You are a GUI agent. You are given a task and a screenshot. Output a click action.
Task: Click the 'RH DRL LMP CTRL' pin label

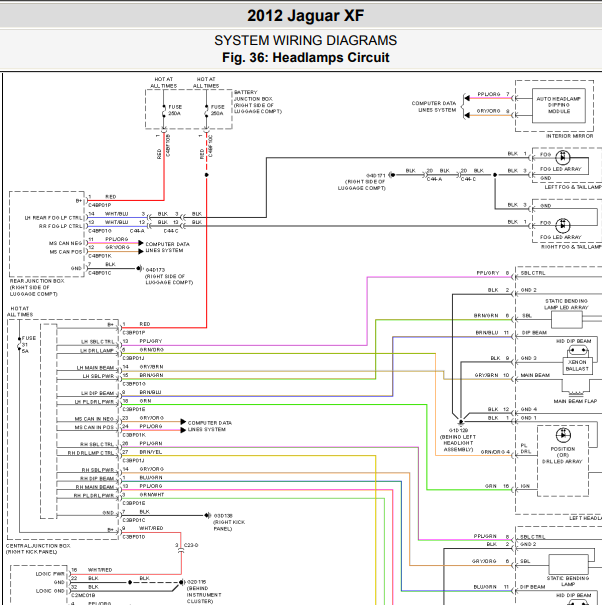91,453
